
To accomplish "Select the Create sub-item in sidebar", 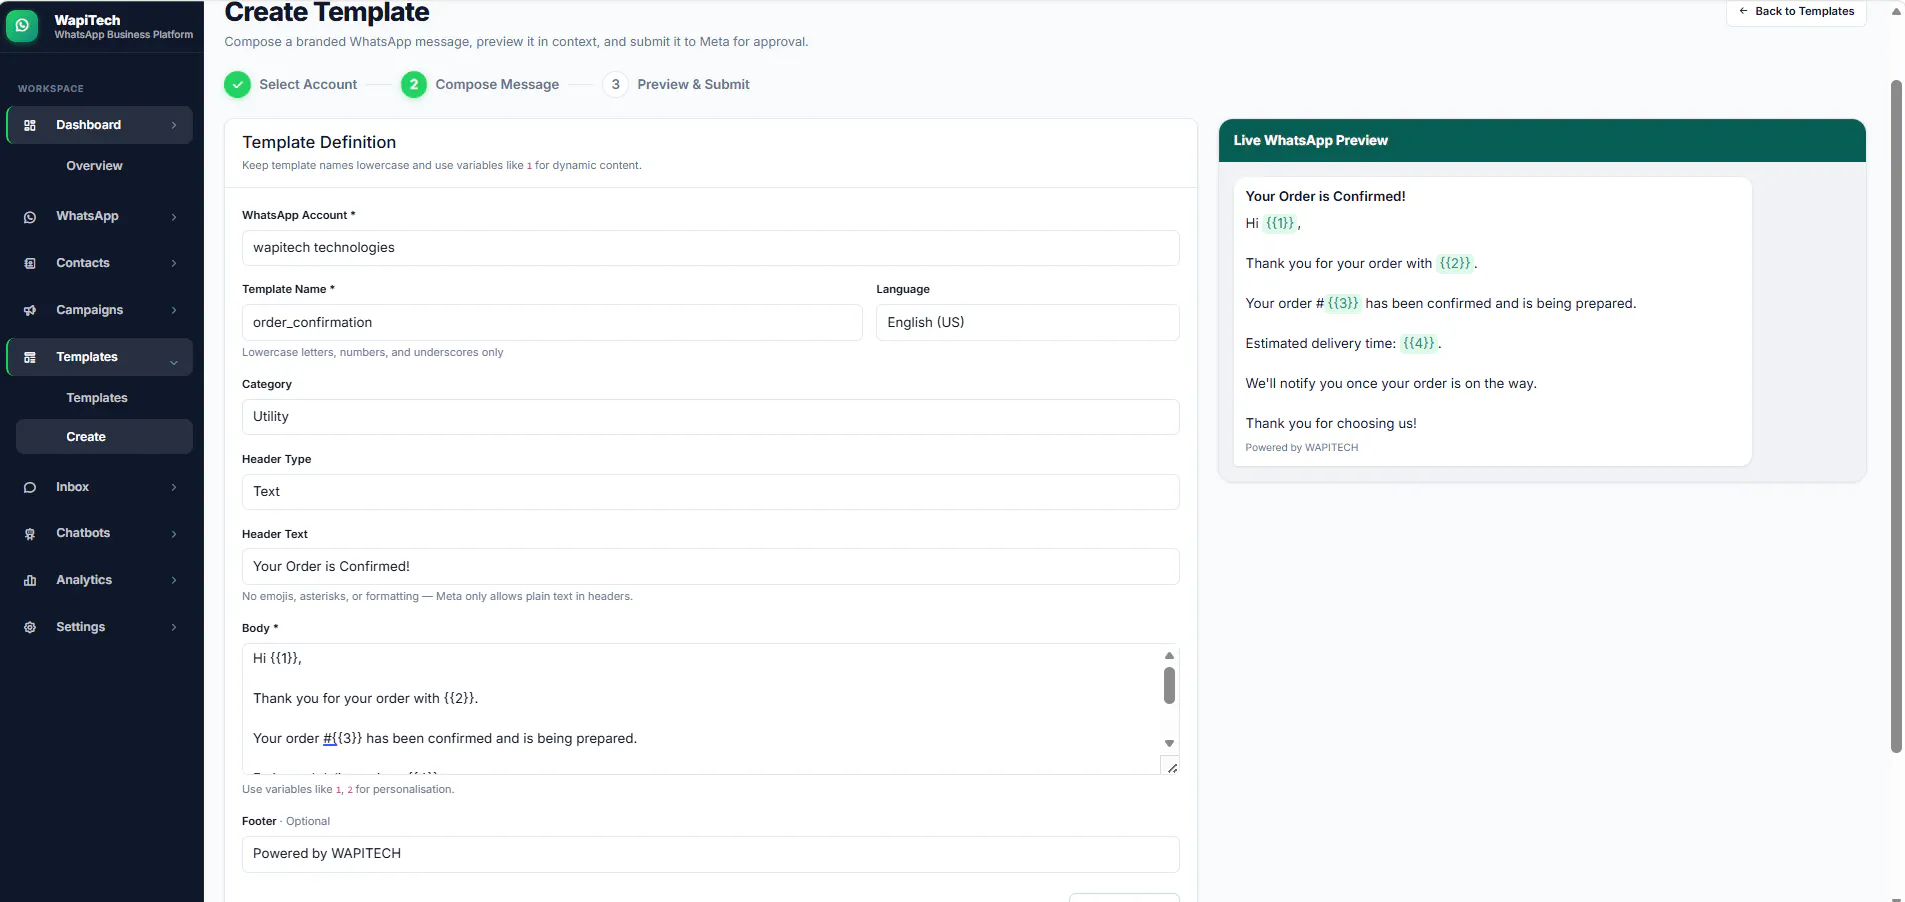I will [104, 437].
